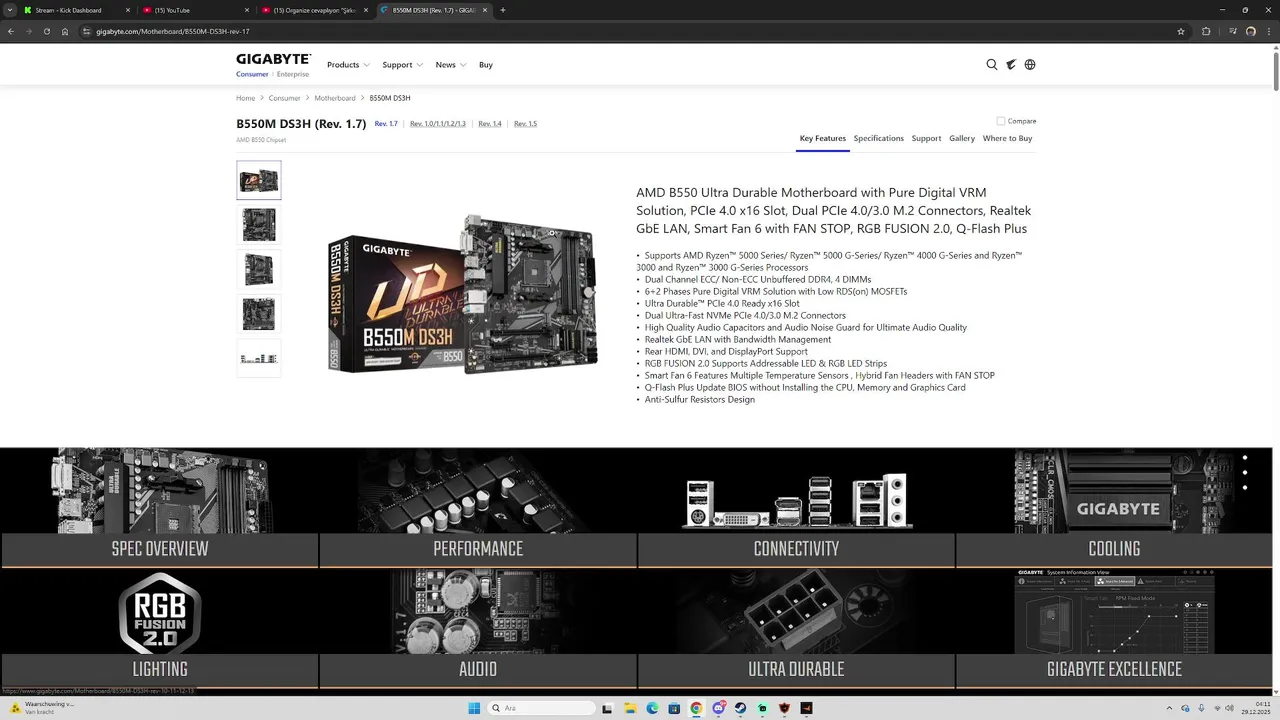Open the globe language selector icon
This screenshot has width=1280, height=720.
pos(1030,64)
